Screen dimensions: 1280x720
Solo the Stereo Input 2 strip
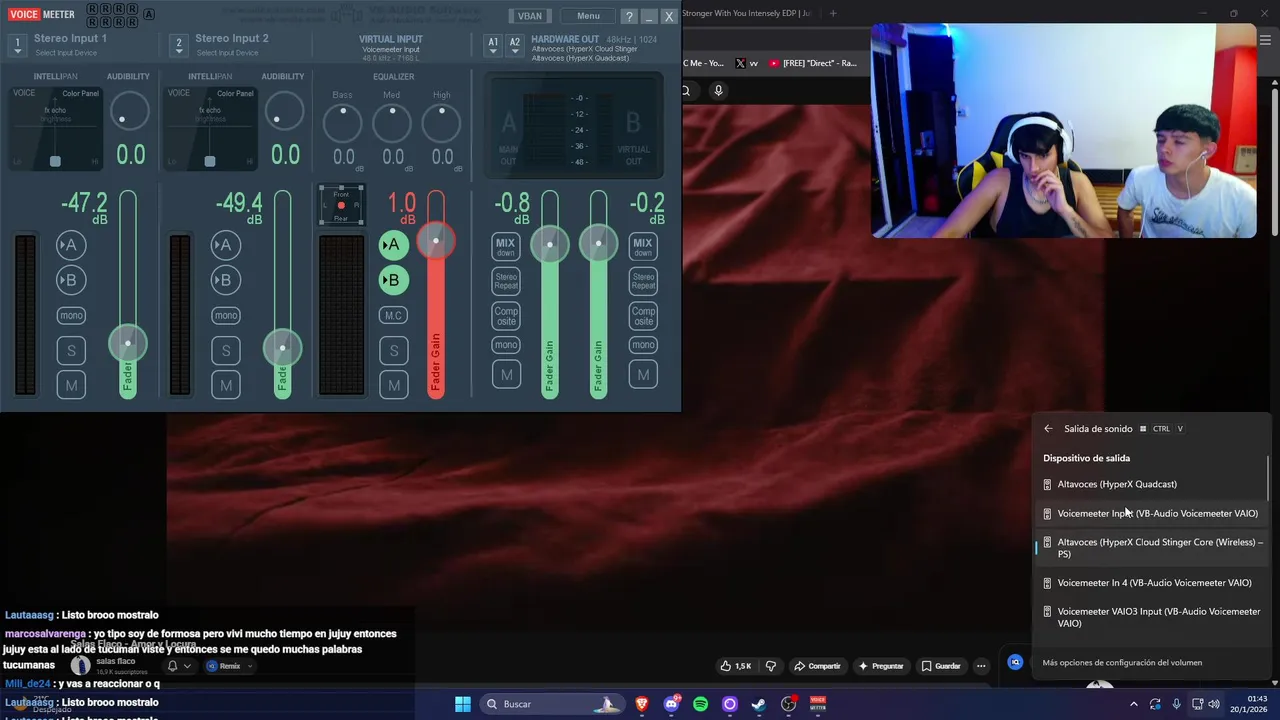click(x=226, y=350)
